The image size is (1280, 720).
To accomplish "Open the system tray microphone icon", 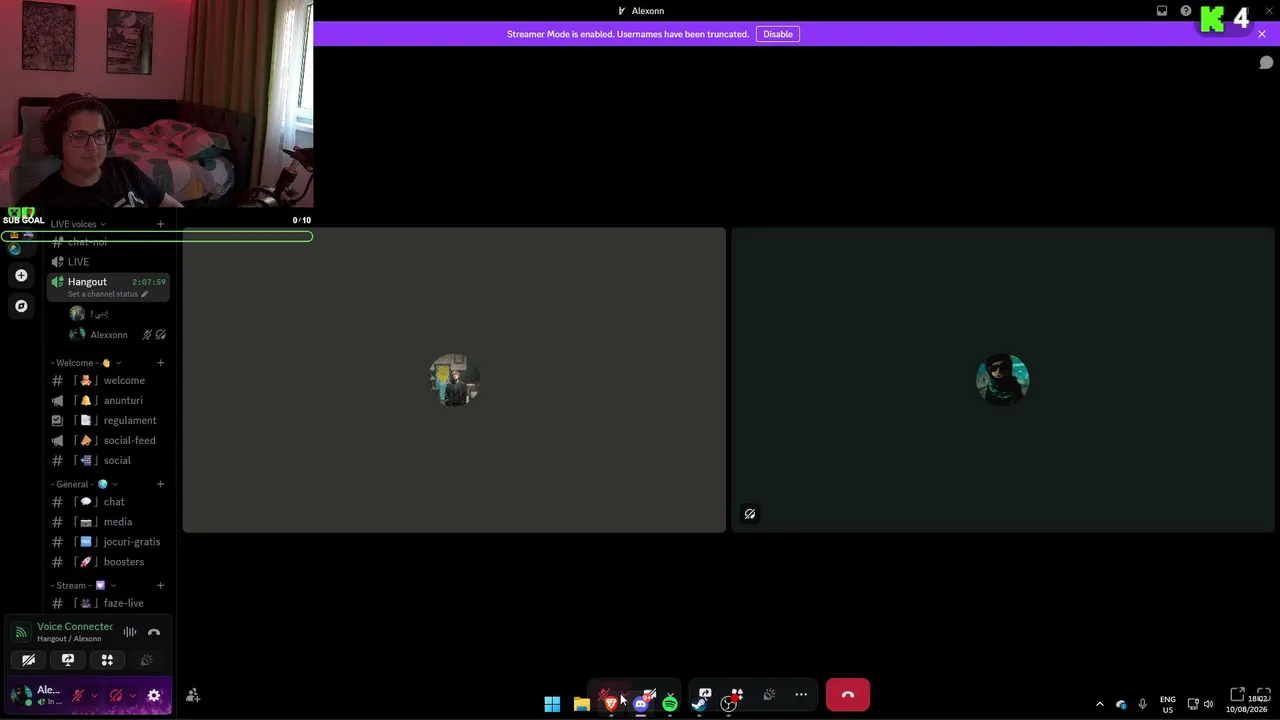I will (1142, 704).
